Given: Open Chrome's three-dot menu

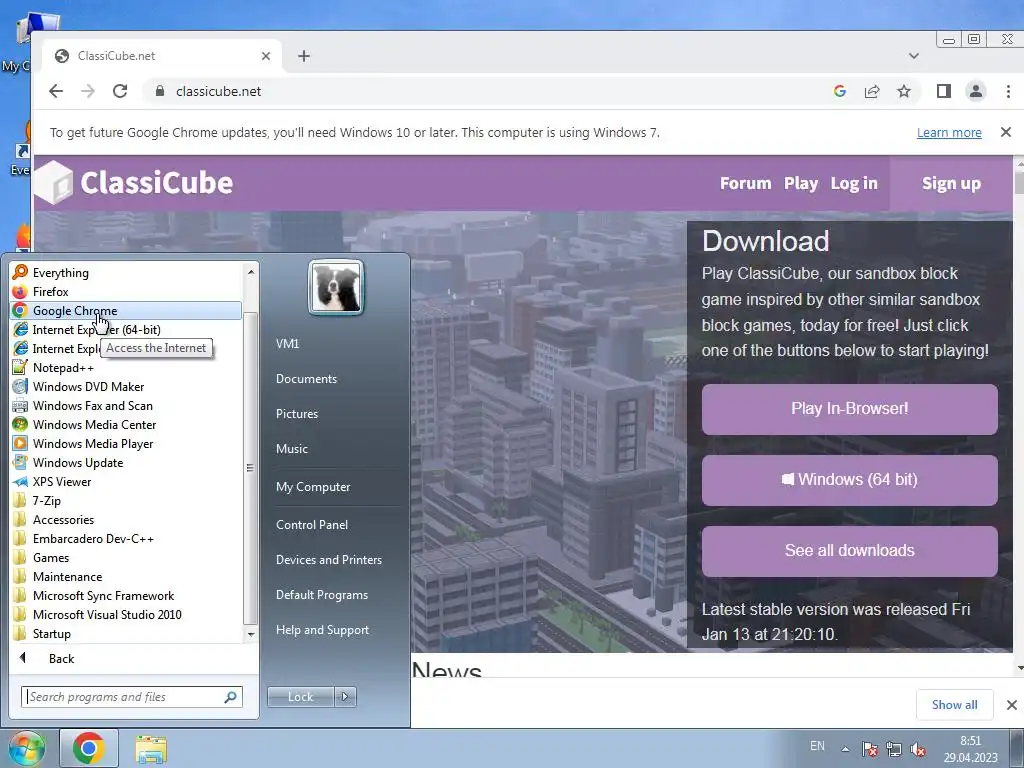Looking at the screenshot, I should 1008,91.
